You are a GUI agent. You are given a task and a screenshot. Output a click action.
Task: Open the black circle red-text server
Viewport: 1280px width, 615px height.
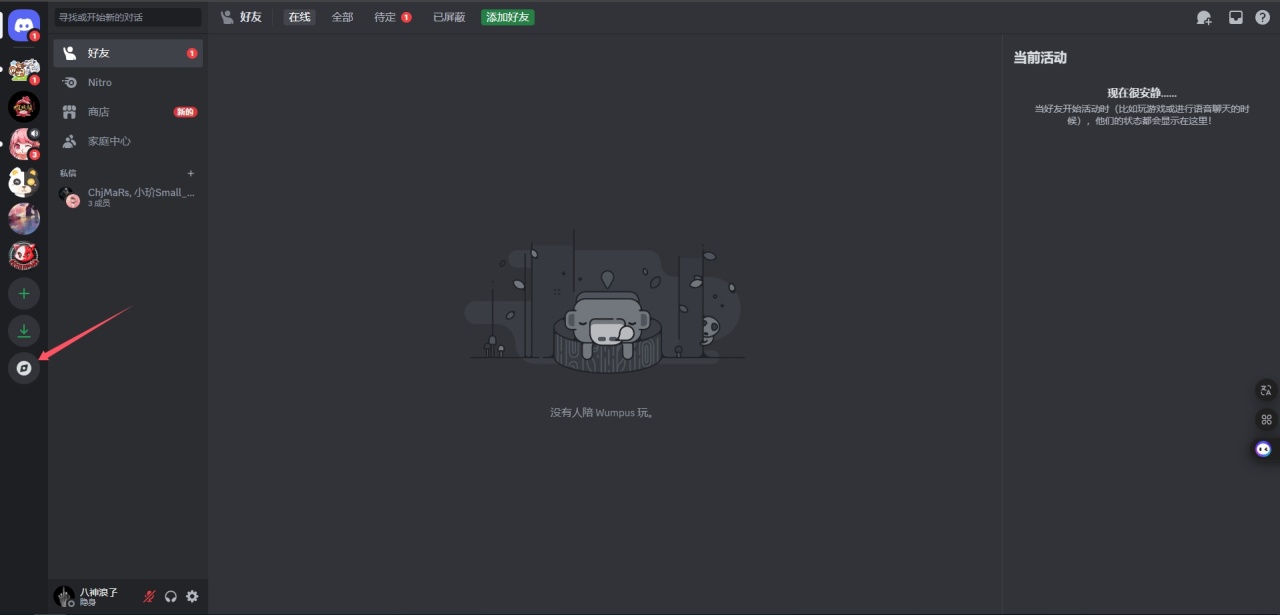coord(24,106)
